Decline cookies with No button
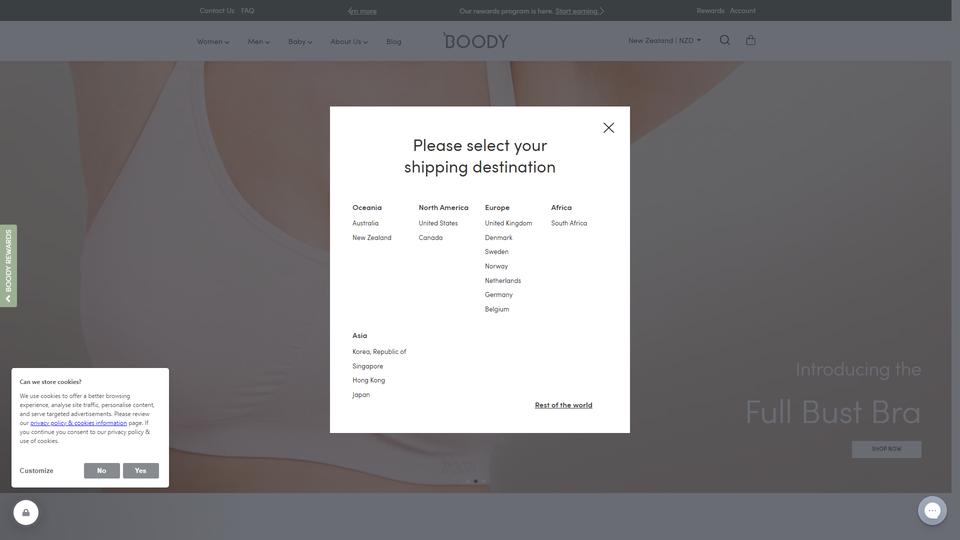Image resolution: width=960 pixels, height=540 pixels. (x=101, y=471)
